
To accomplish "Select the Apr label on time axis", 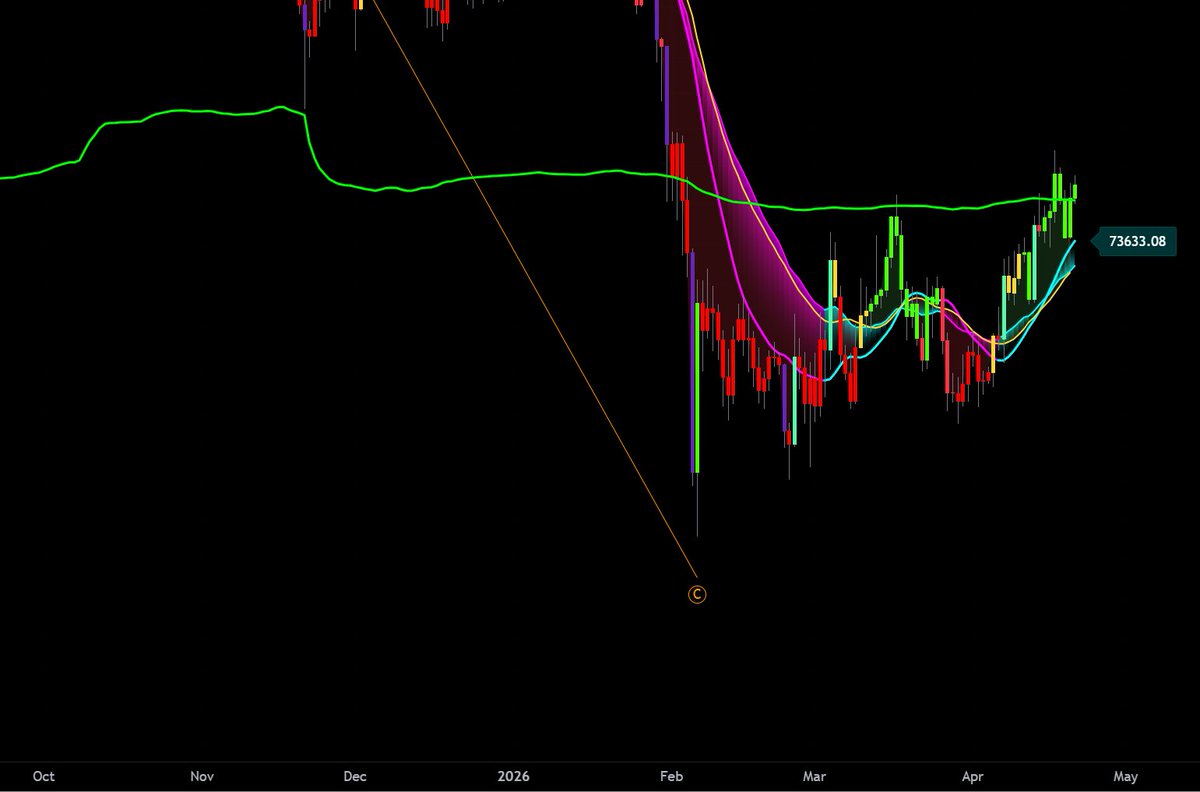I will coord(972,776).
